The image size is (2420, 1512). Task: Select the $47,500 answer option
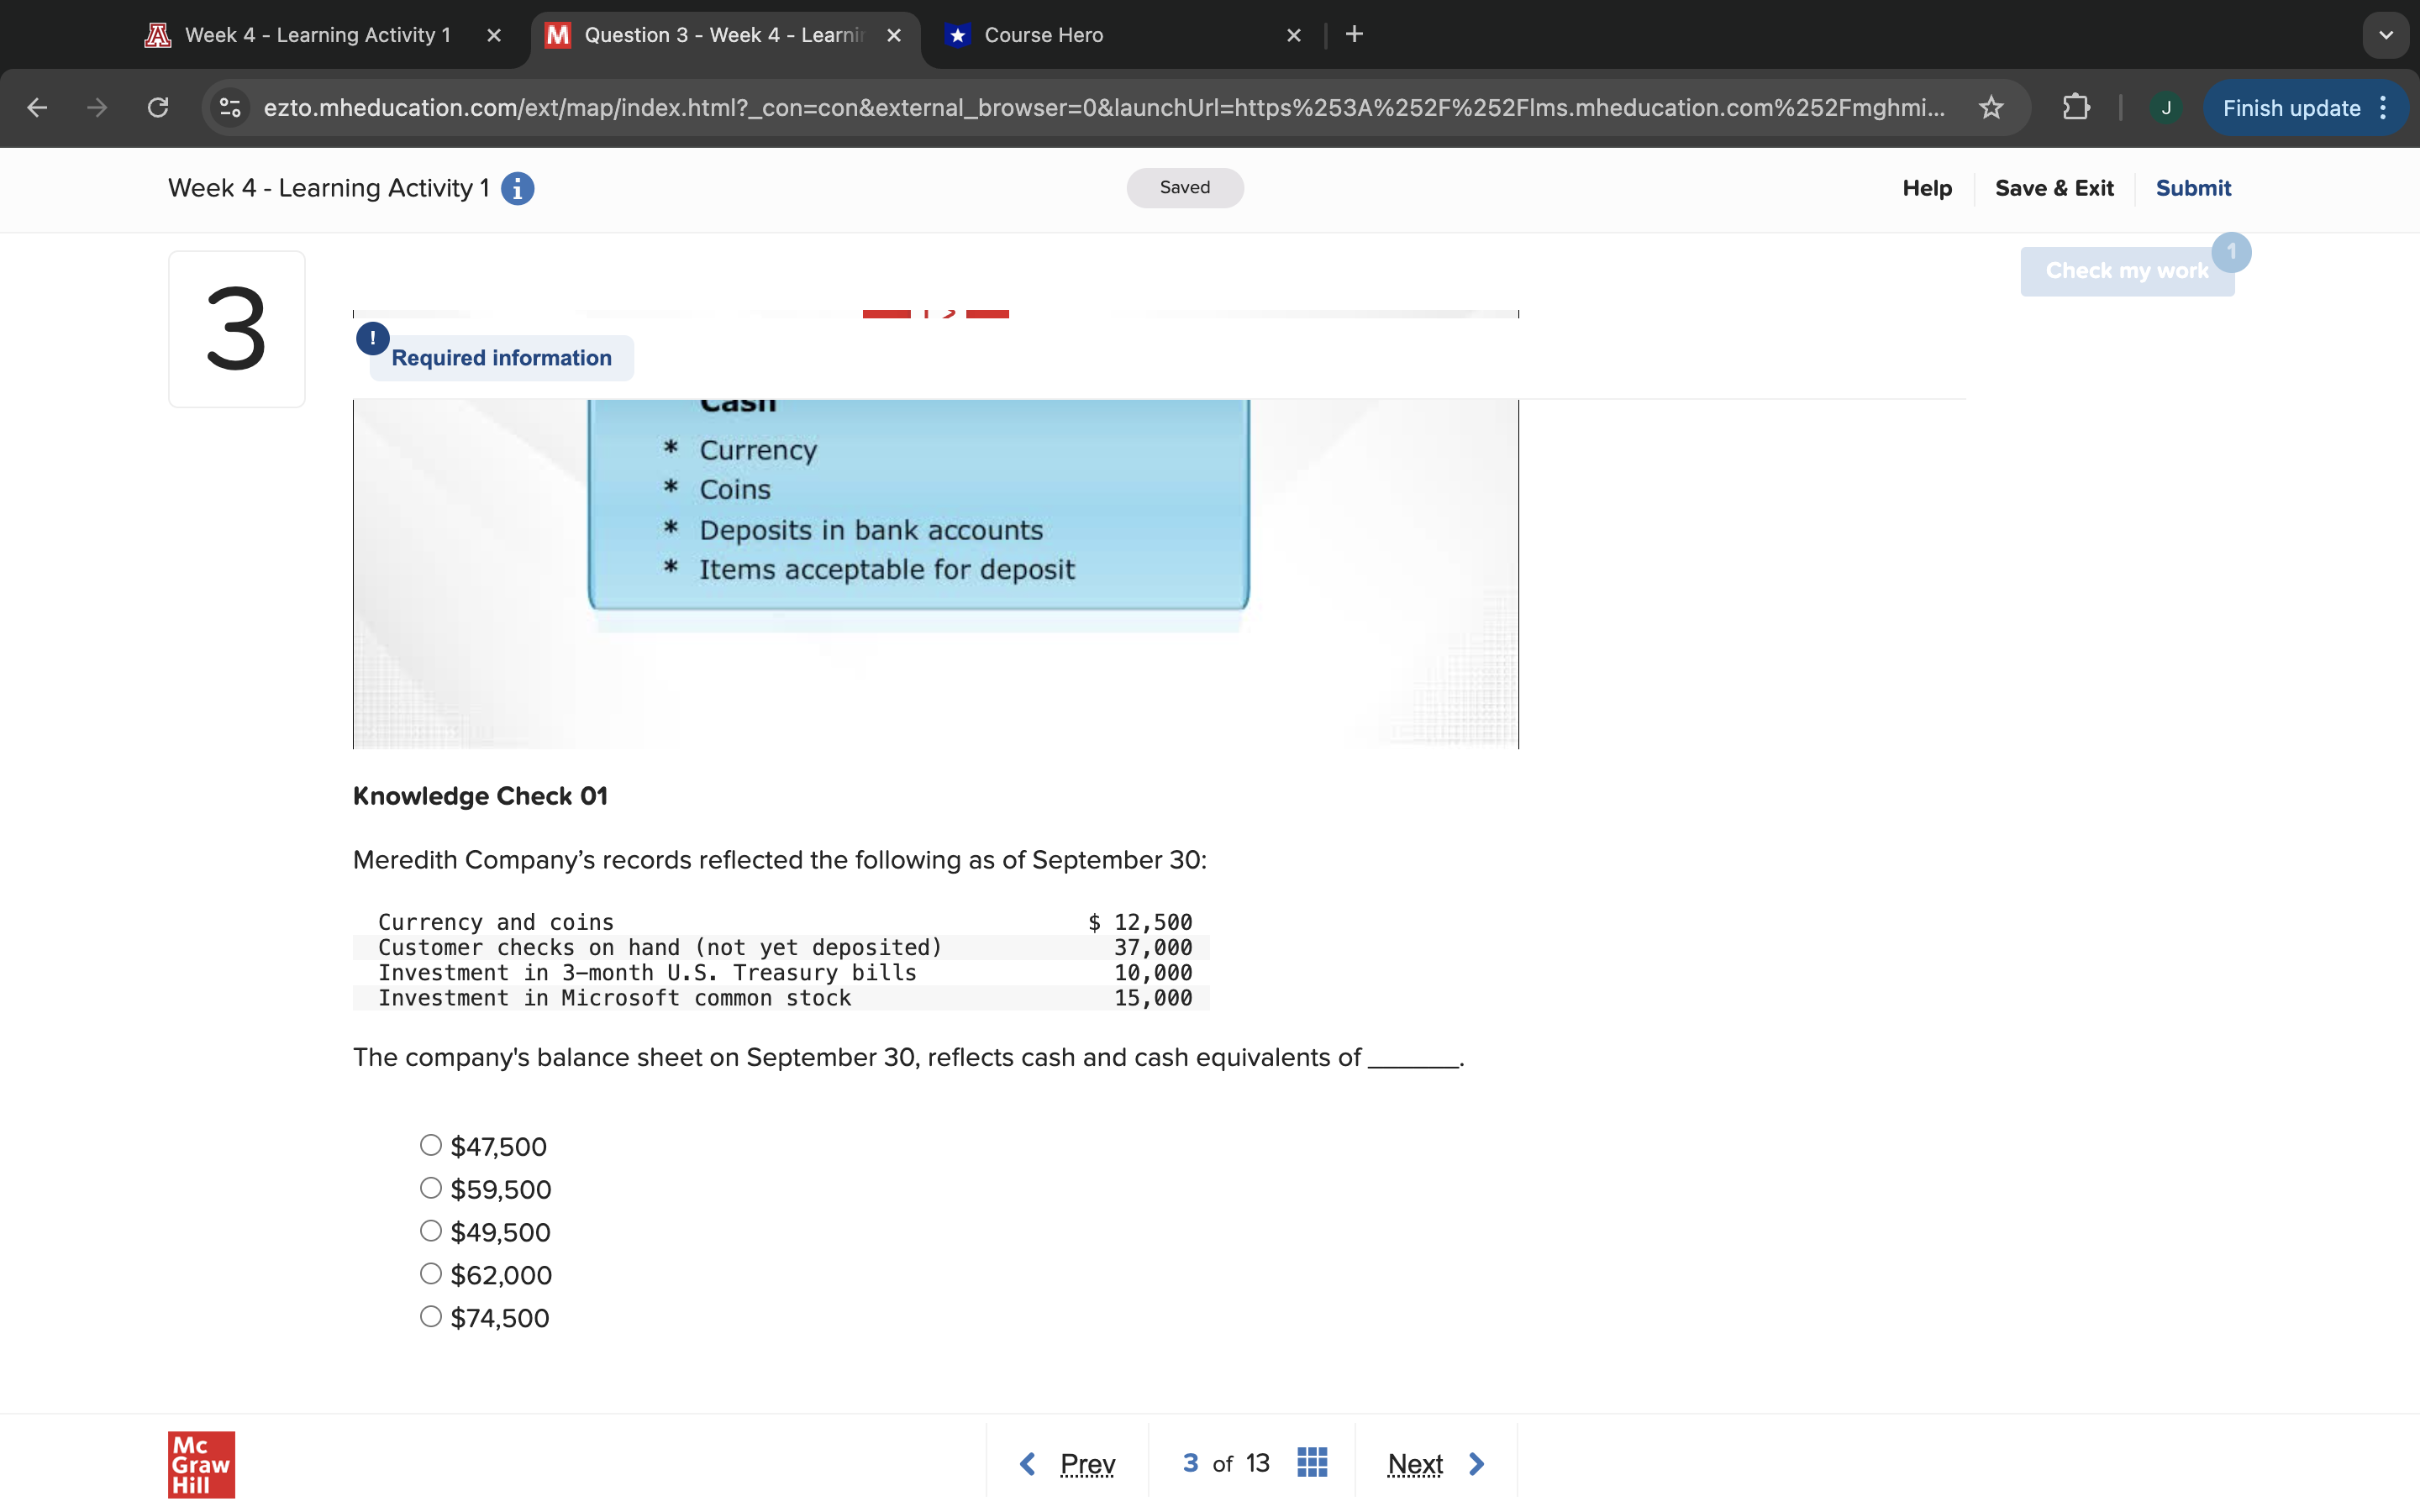[431, 1145]
